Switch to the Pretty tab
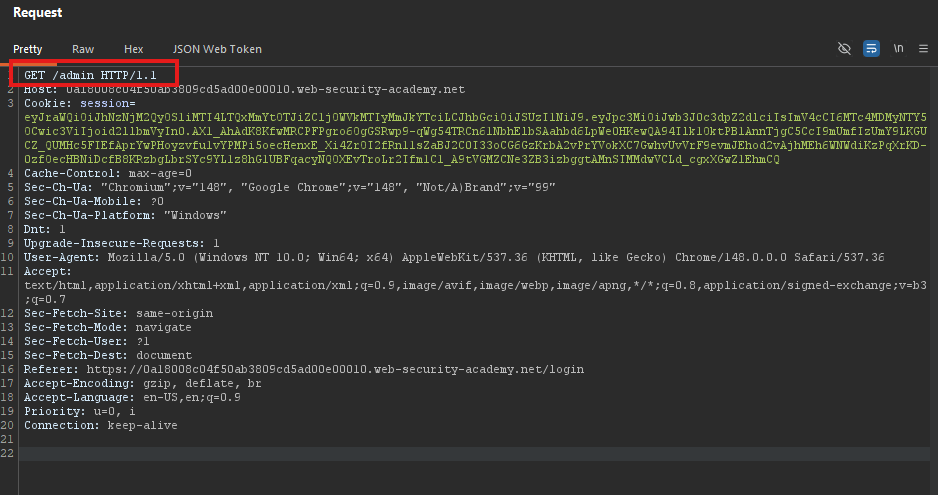Screen dimensions: 938x495 (28, 49)
